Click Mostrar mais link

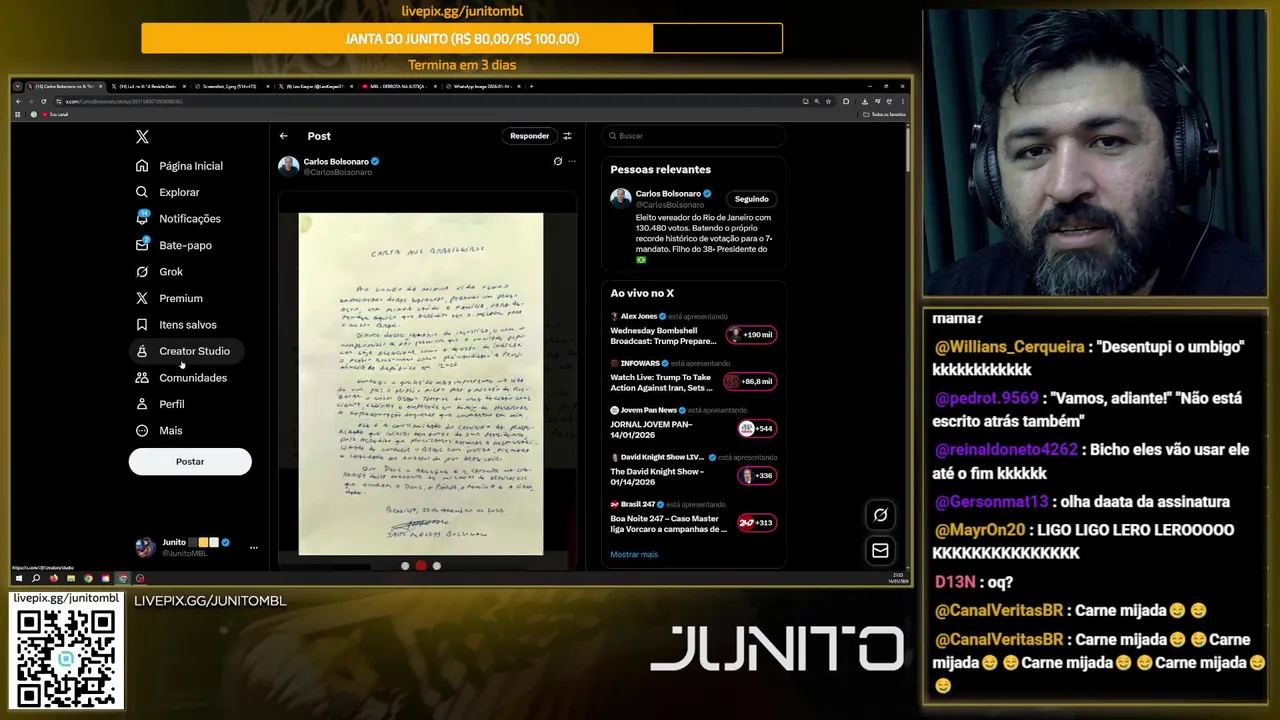[x=634, y=554]
